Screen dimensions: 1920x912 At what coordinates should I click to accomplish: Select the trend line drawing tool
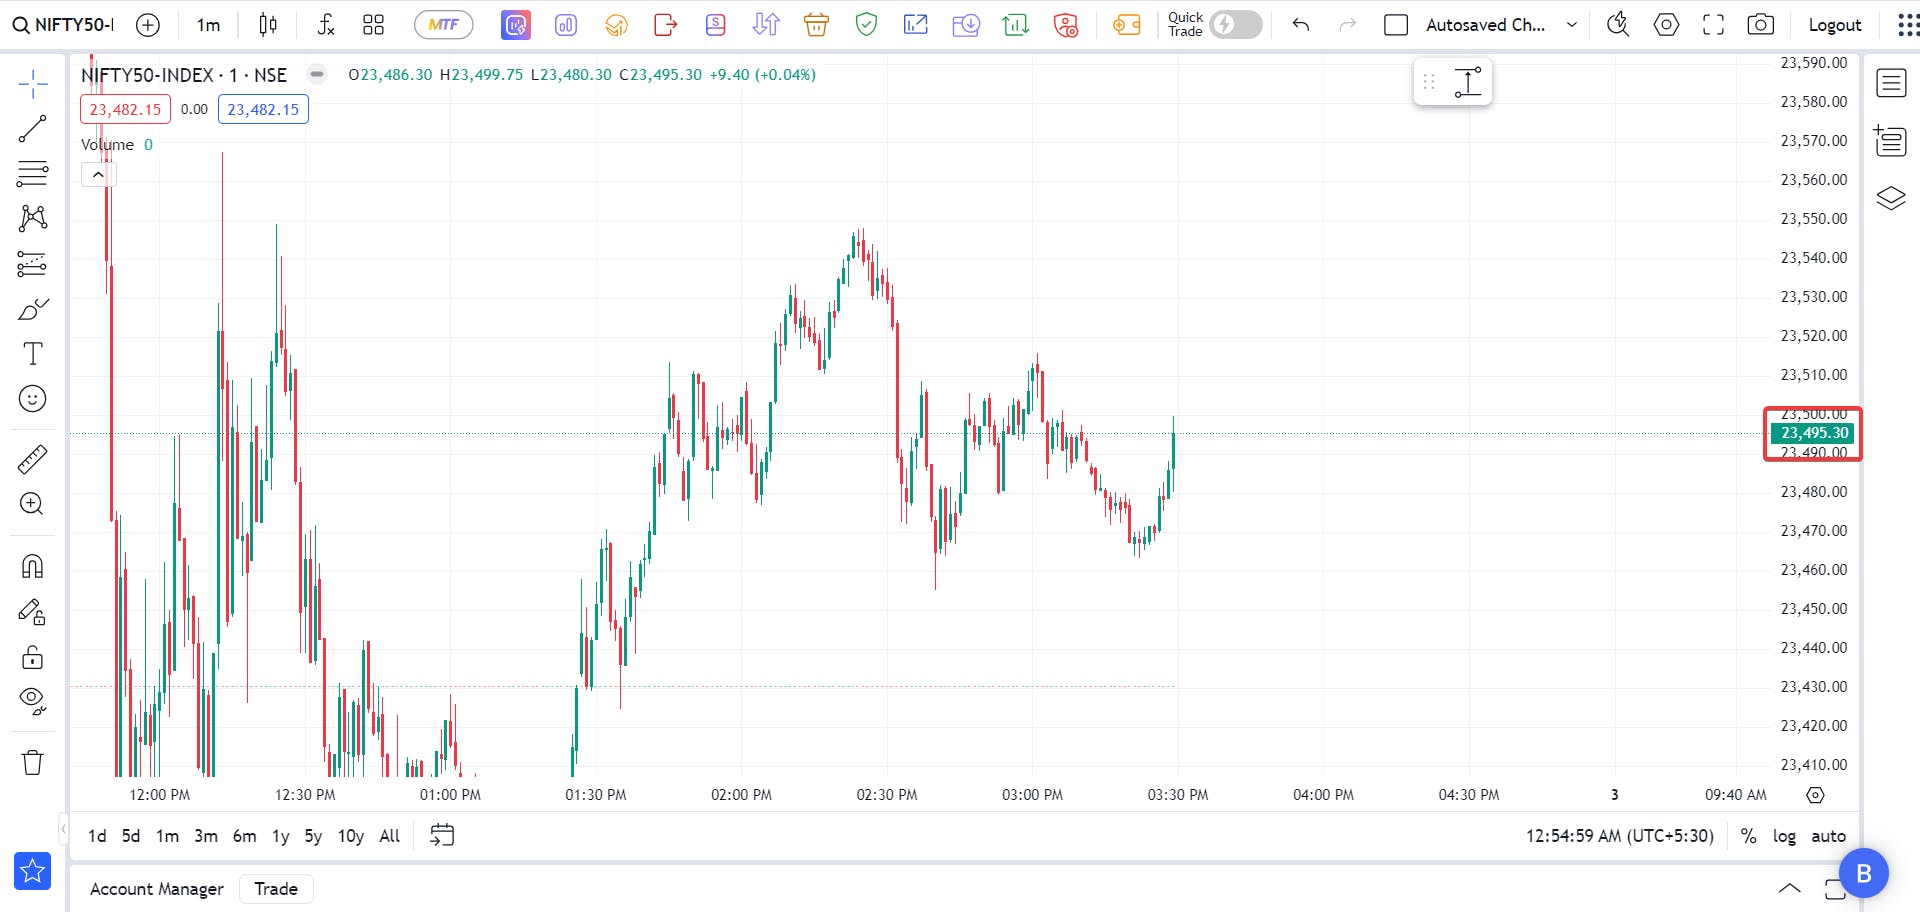[x=32, y=129]
